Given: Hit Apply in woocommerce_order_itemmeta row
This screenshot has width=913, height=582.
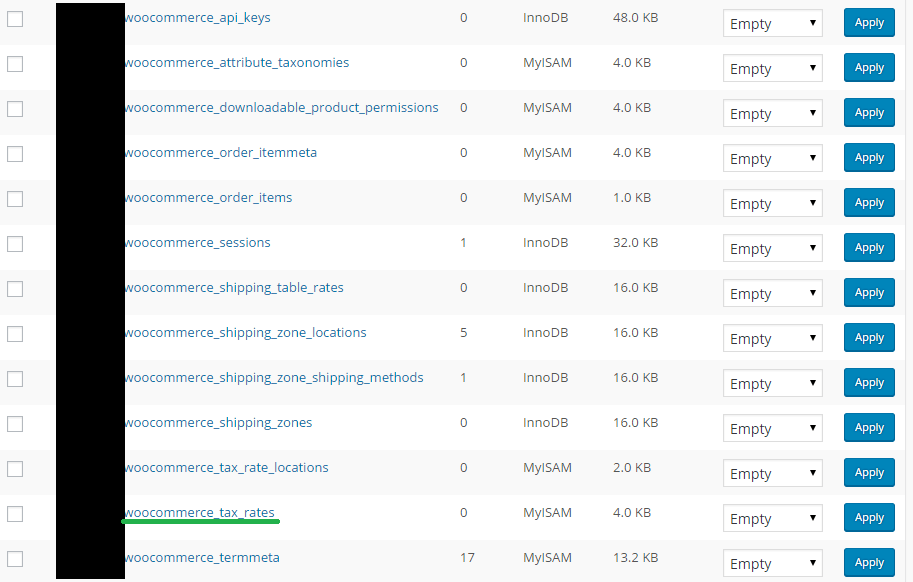Looking at the screenshot, I should [869, 158].
